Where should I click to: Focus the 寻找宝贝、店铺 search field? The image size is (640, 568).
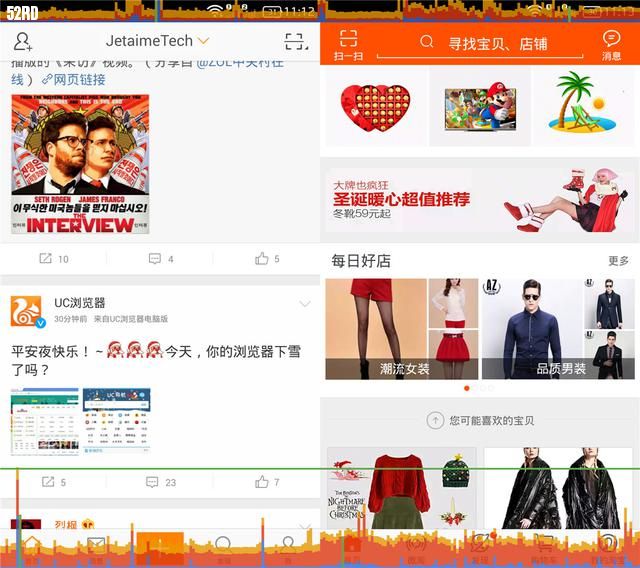coord(480,43)
